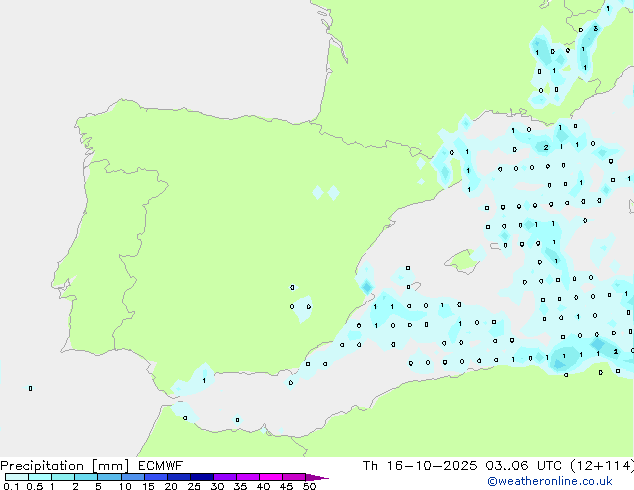The width and height of the screenshot is (634, 490).
Task: Pick the legend color swatch starting at 10
Action: [x=133, y=477]
